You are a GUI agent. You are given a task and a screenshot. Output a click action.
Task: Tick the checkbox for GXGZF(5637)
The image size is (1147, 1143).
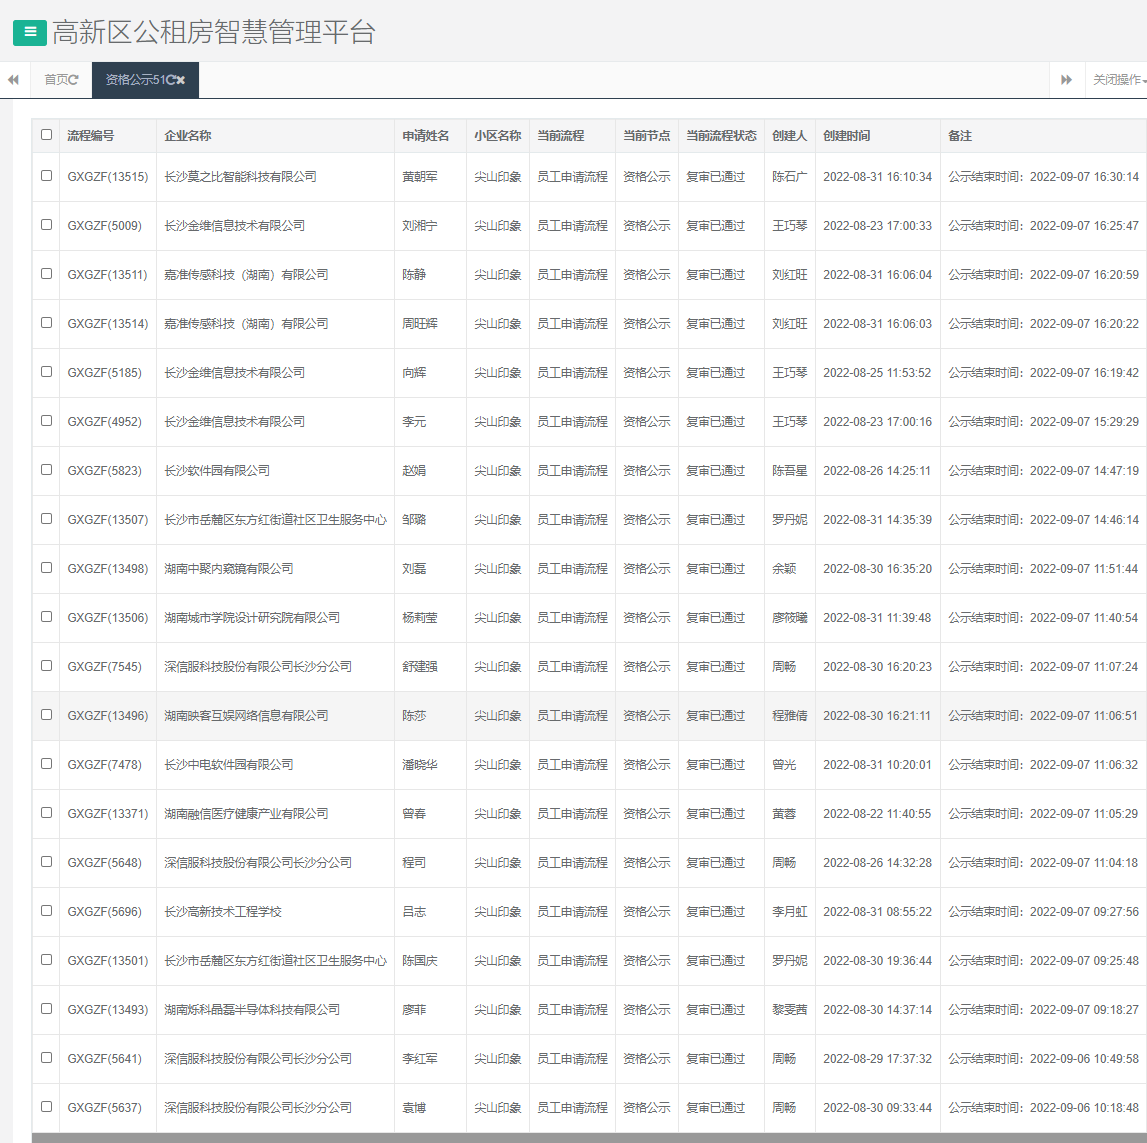46,1107
